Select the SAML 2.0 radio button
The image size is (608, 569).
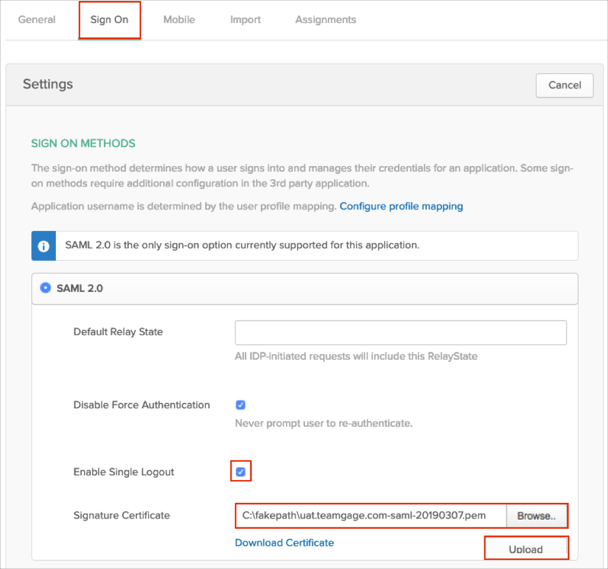tap(46, 288)
